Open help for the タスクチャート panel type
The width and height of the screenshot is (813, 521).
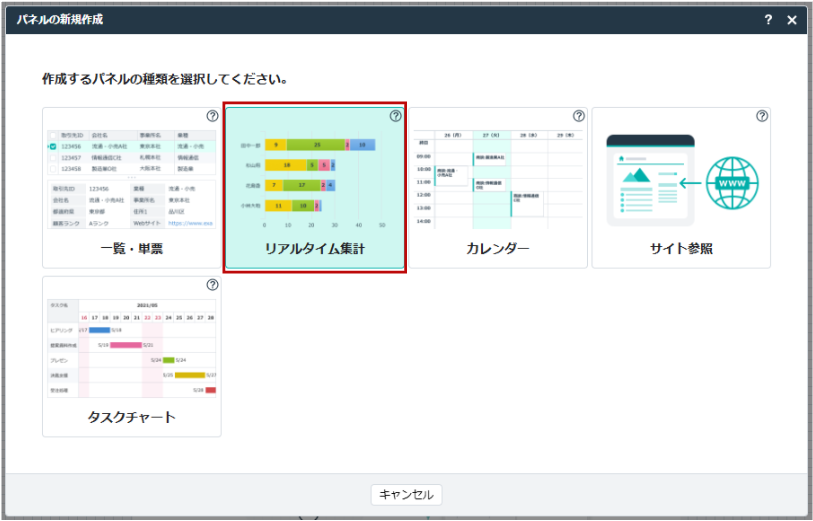point(212,285)
